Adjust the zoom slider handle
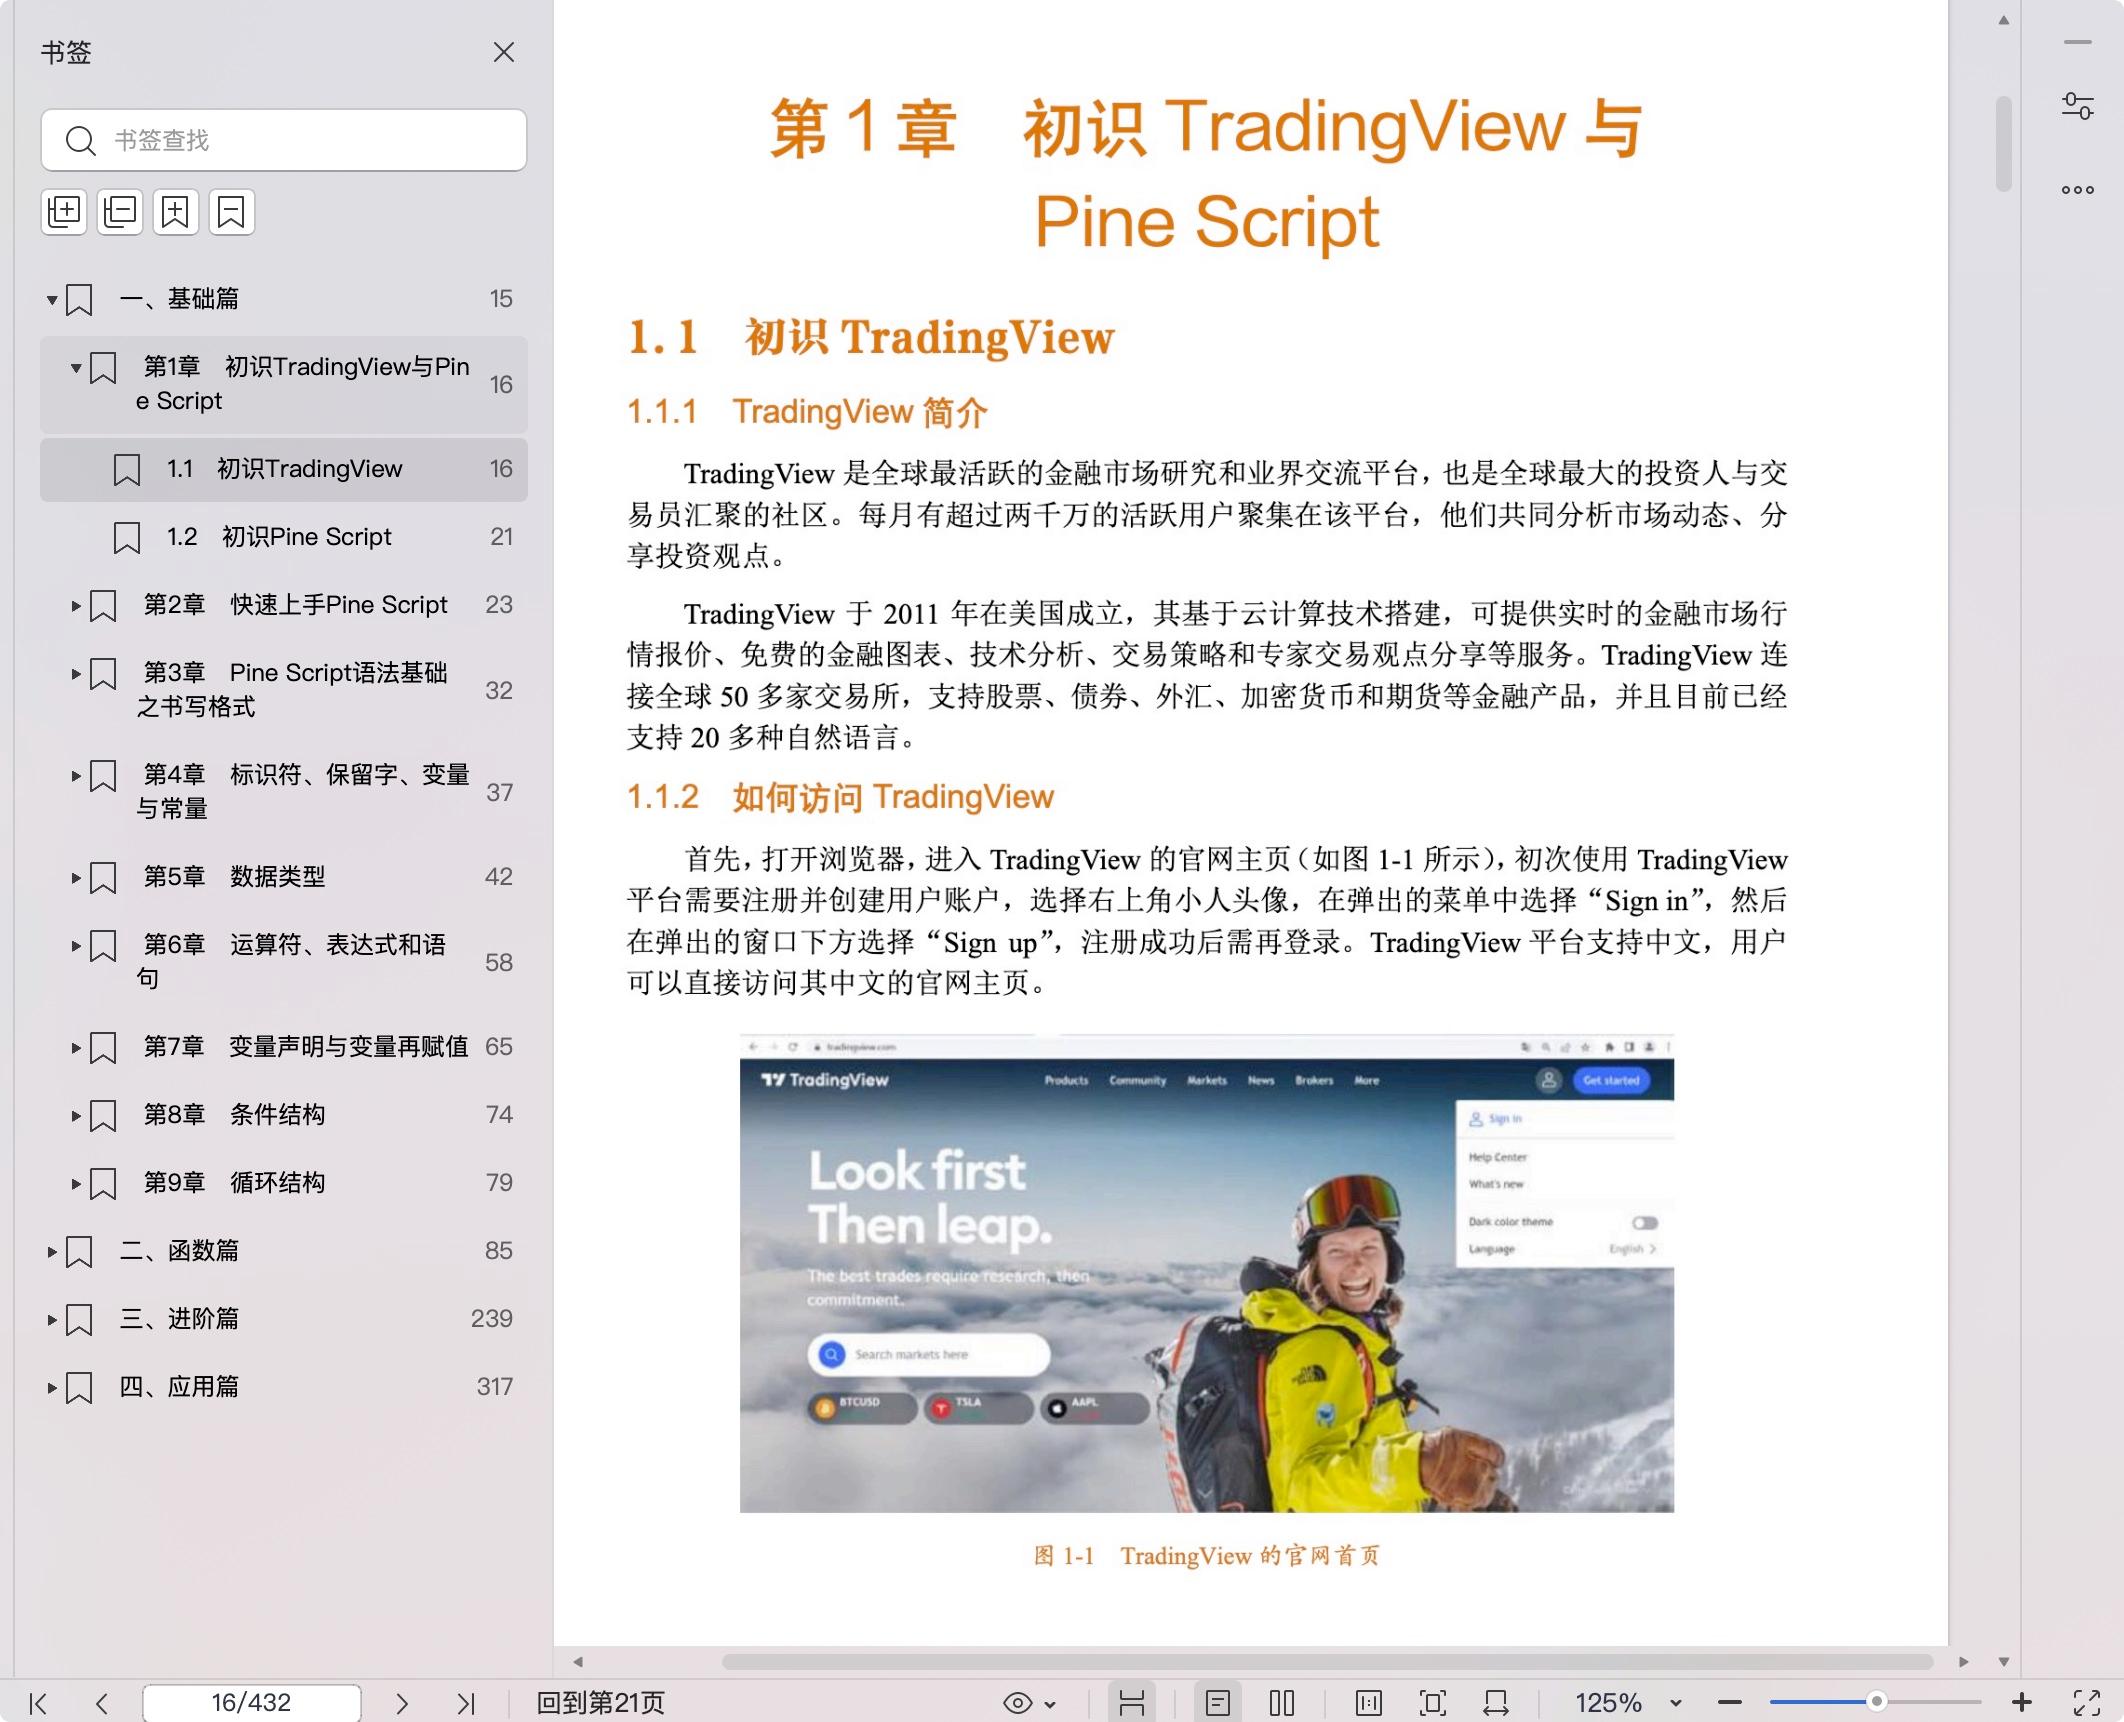 (x=1877, y=1702)
